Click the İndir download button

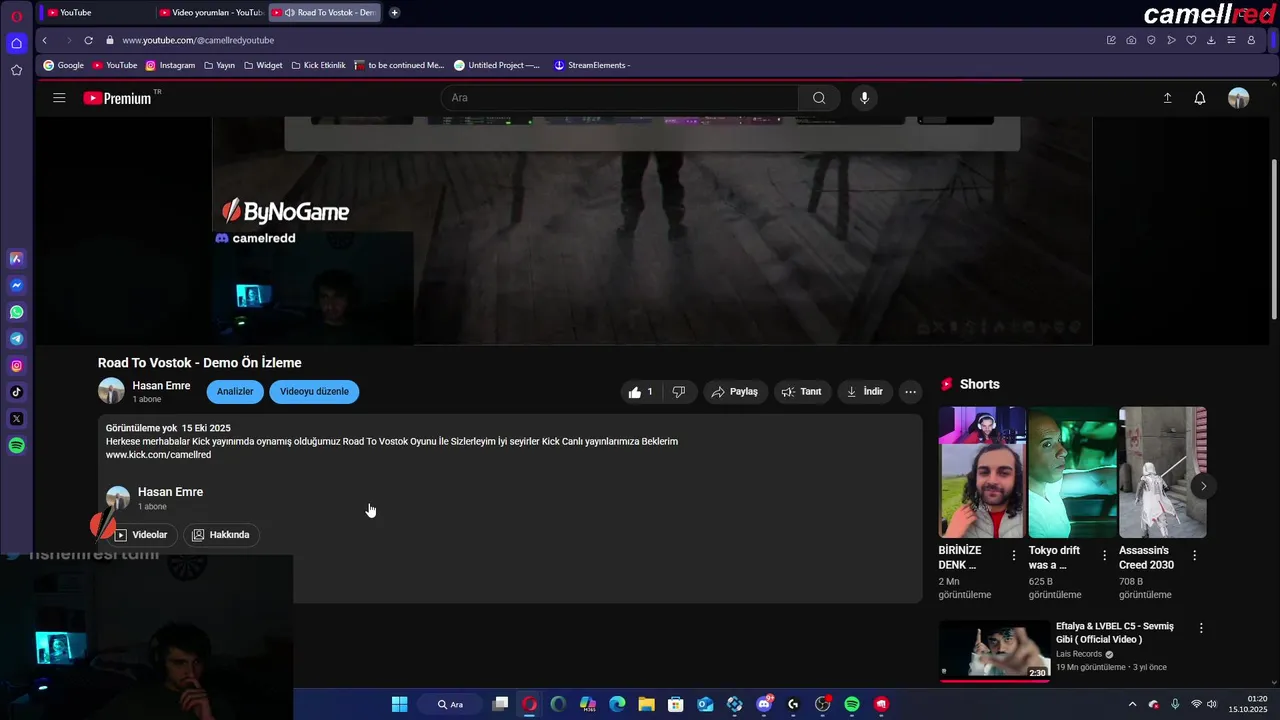864,392
